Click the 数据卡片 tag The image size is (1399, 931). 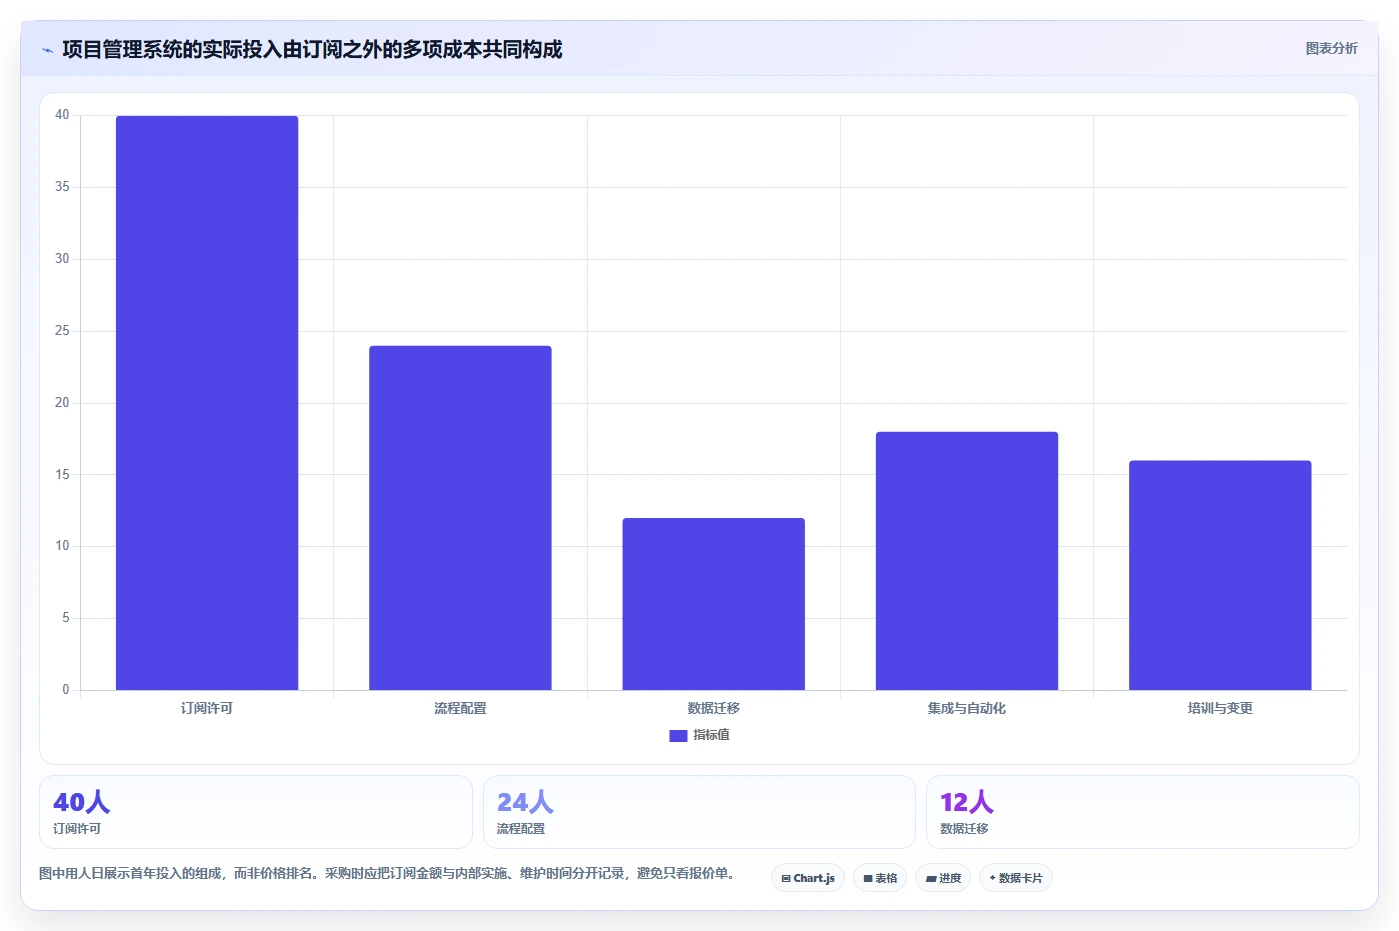[x=1016, y=878]
